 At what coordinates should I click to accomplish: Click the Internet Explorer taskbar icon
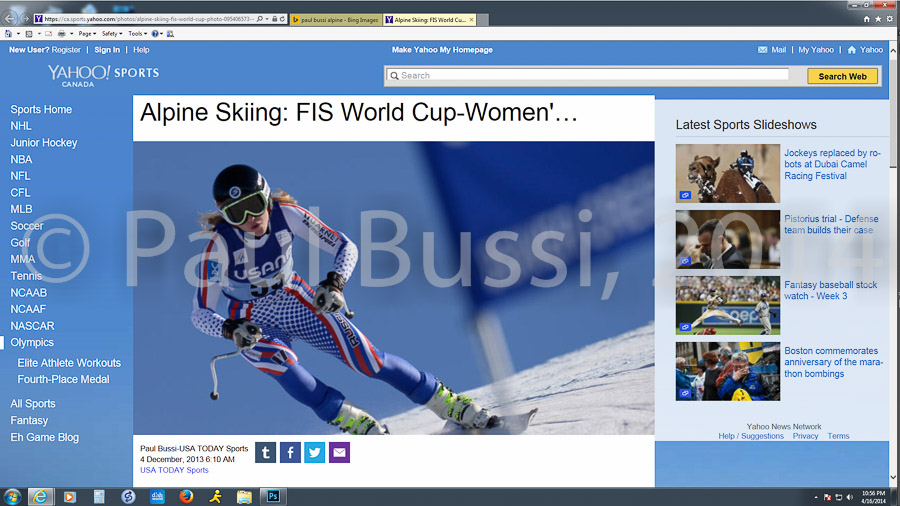pyautogui.click(x=40, y=496)
